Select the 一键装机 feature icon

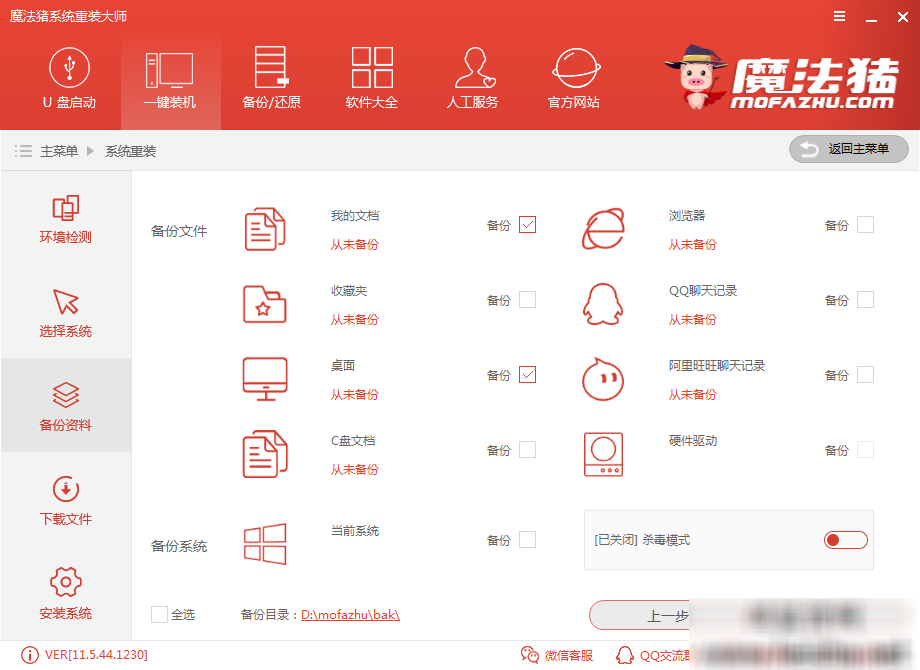click(170, 80)
